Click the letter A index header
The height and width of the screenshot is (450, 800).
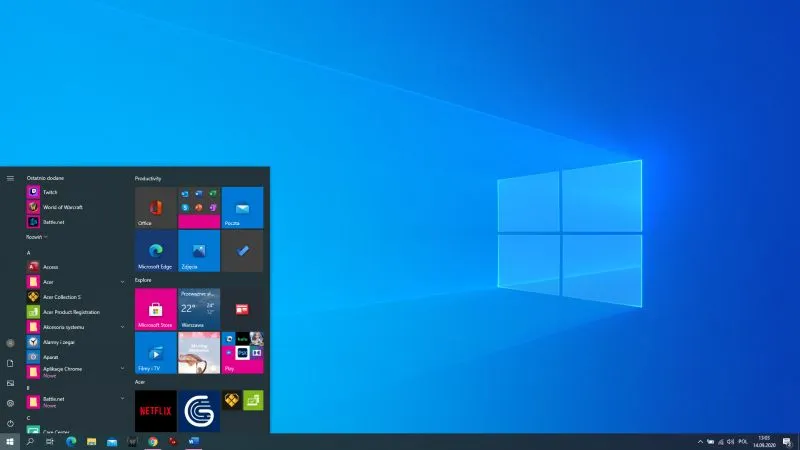click(29, 253)
